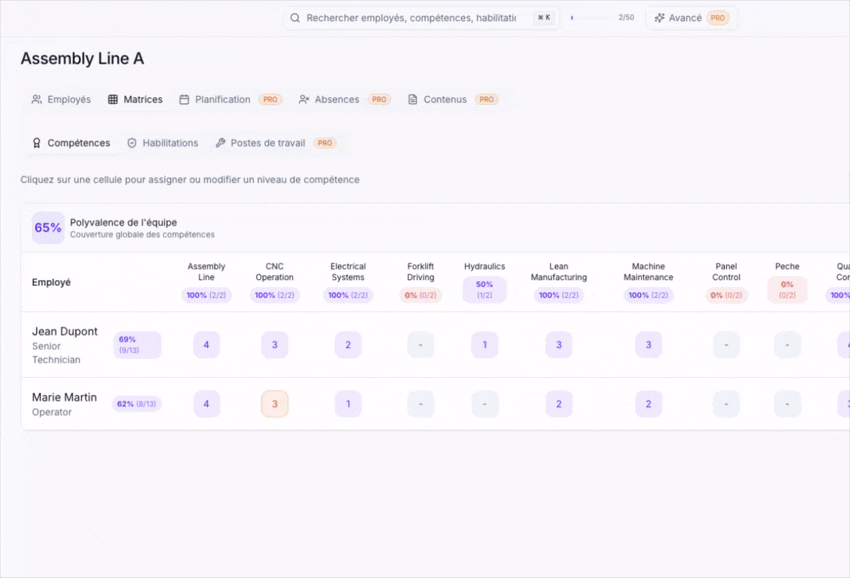Click the Matrices grid icon
Image resolution: width=850 pixels, height=578 pixels.
[113, 100]
